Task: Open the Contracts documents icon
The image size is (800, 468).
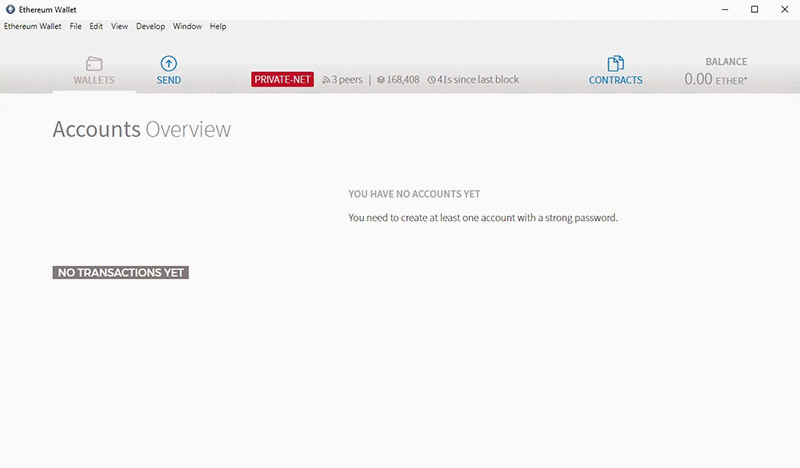Action: [615, 63]
